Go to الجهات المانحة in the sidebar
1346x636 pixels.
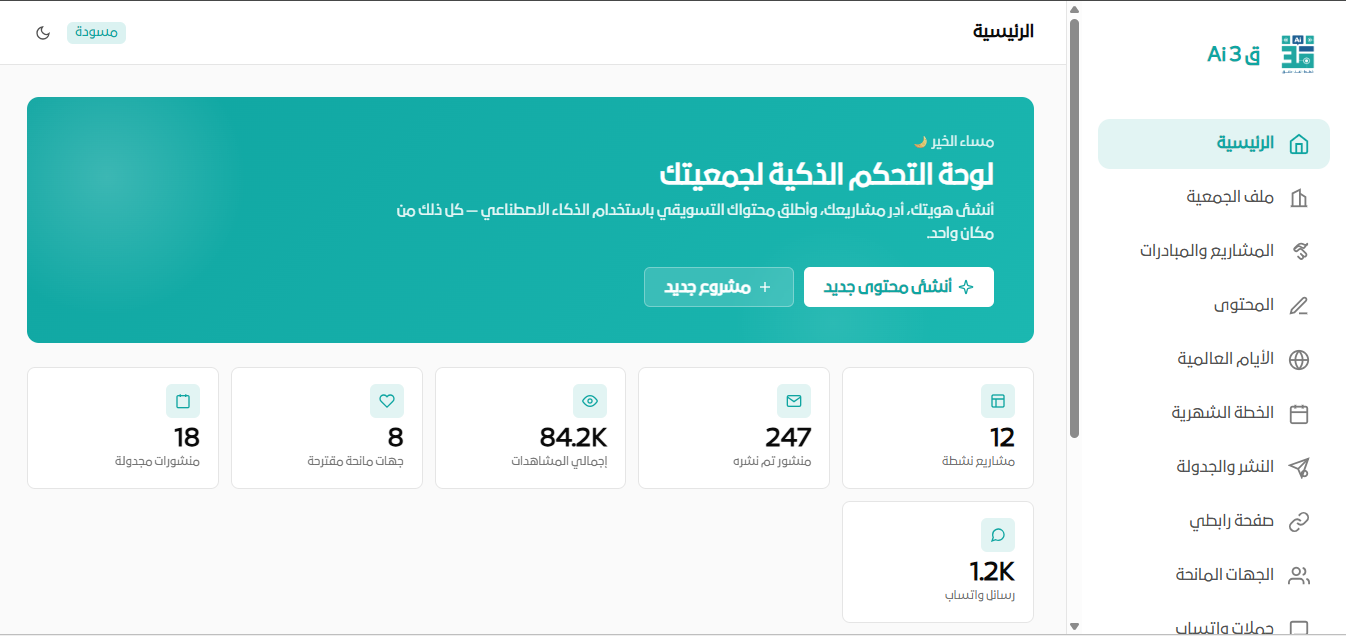[1214, 576]
